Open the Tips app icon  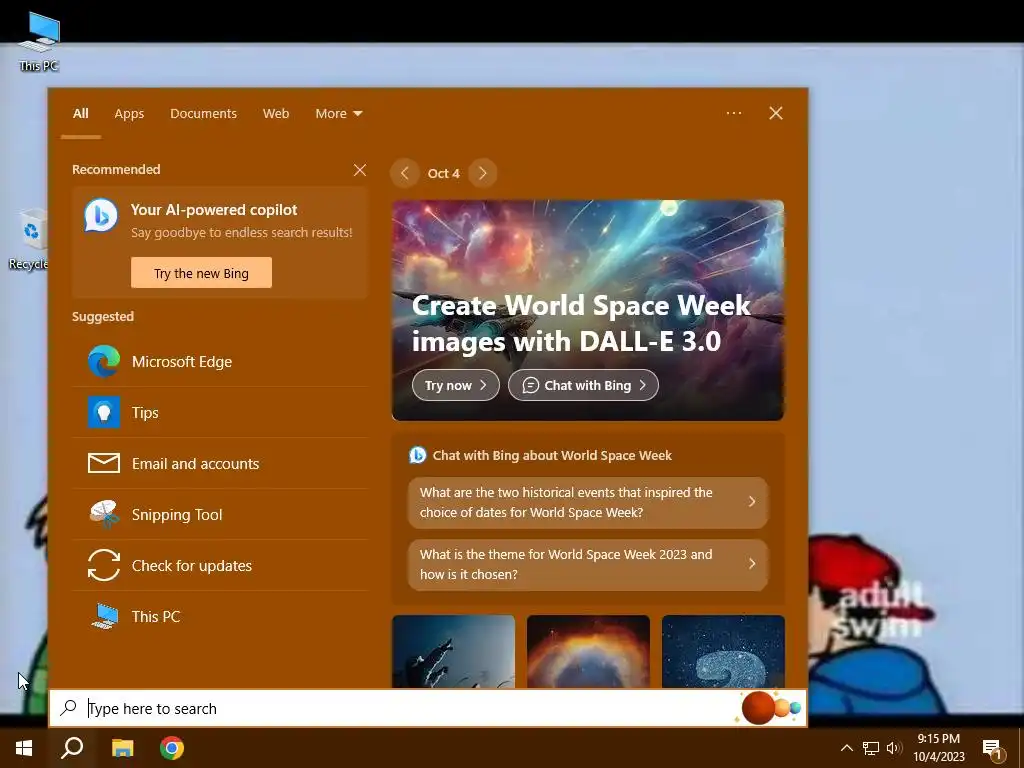(x=104, y=412)
